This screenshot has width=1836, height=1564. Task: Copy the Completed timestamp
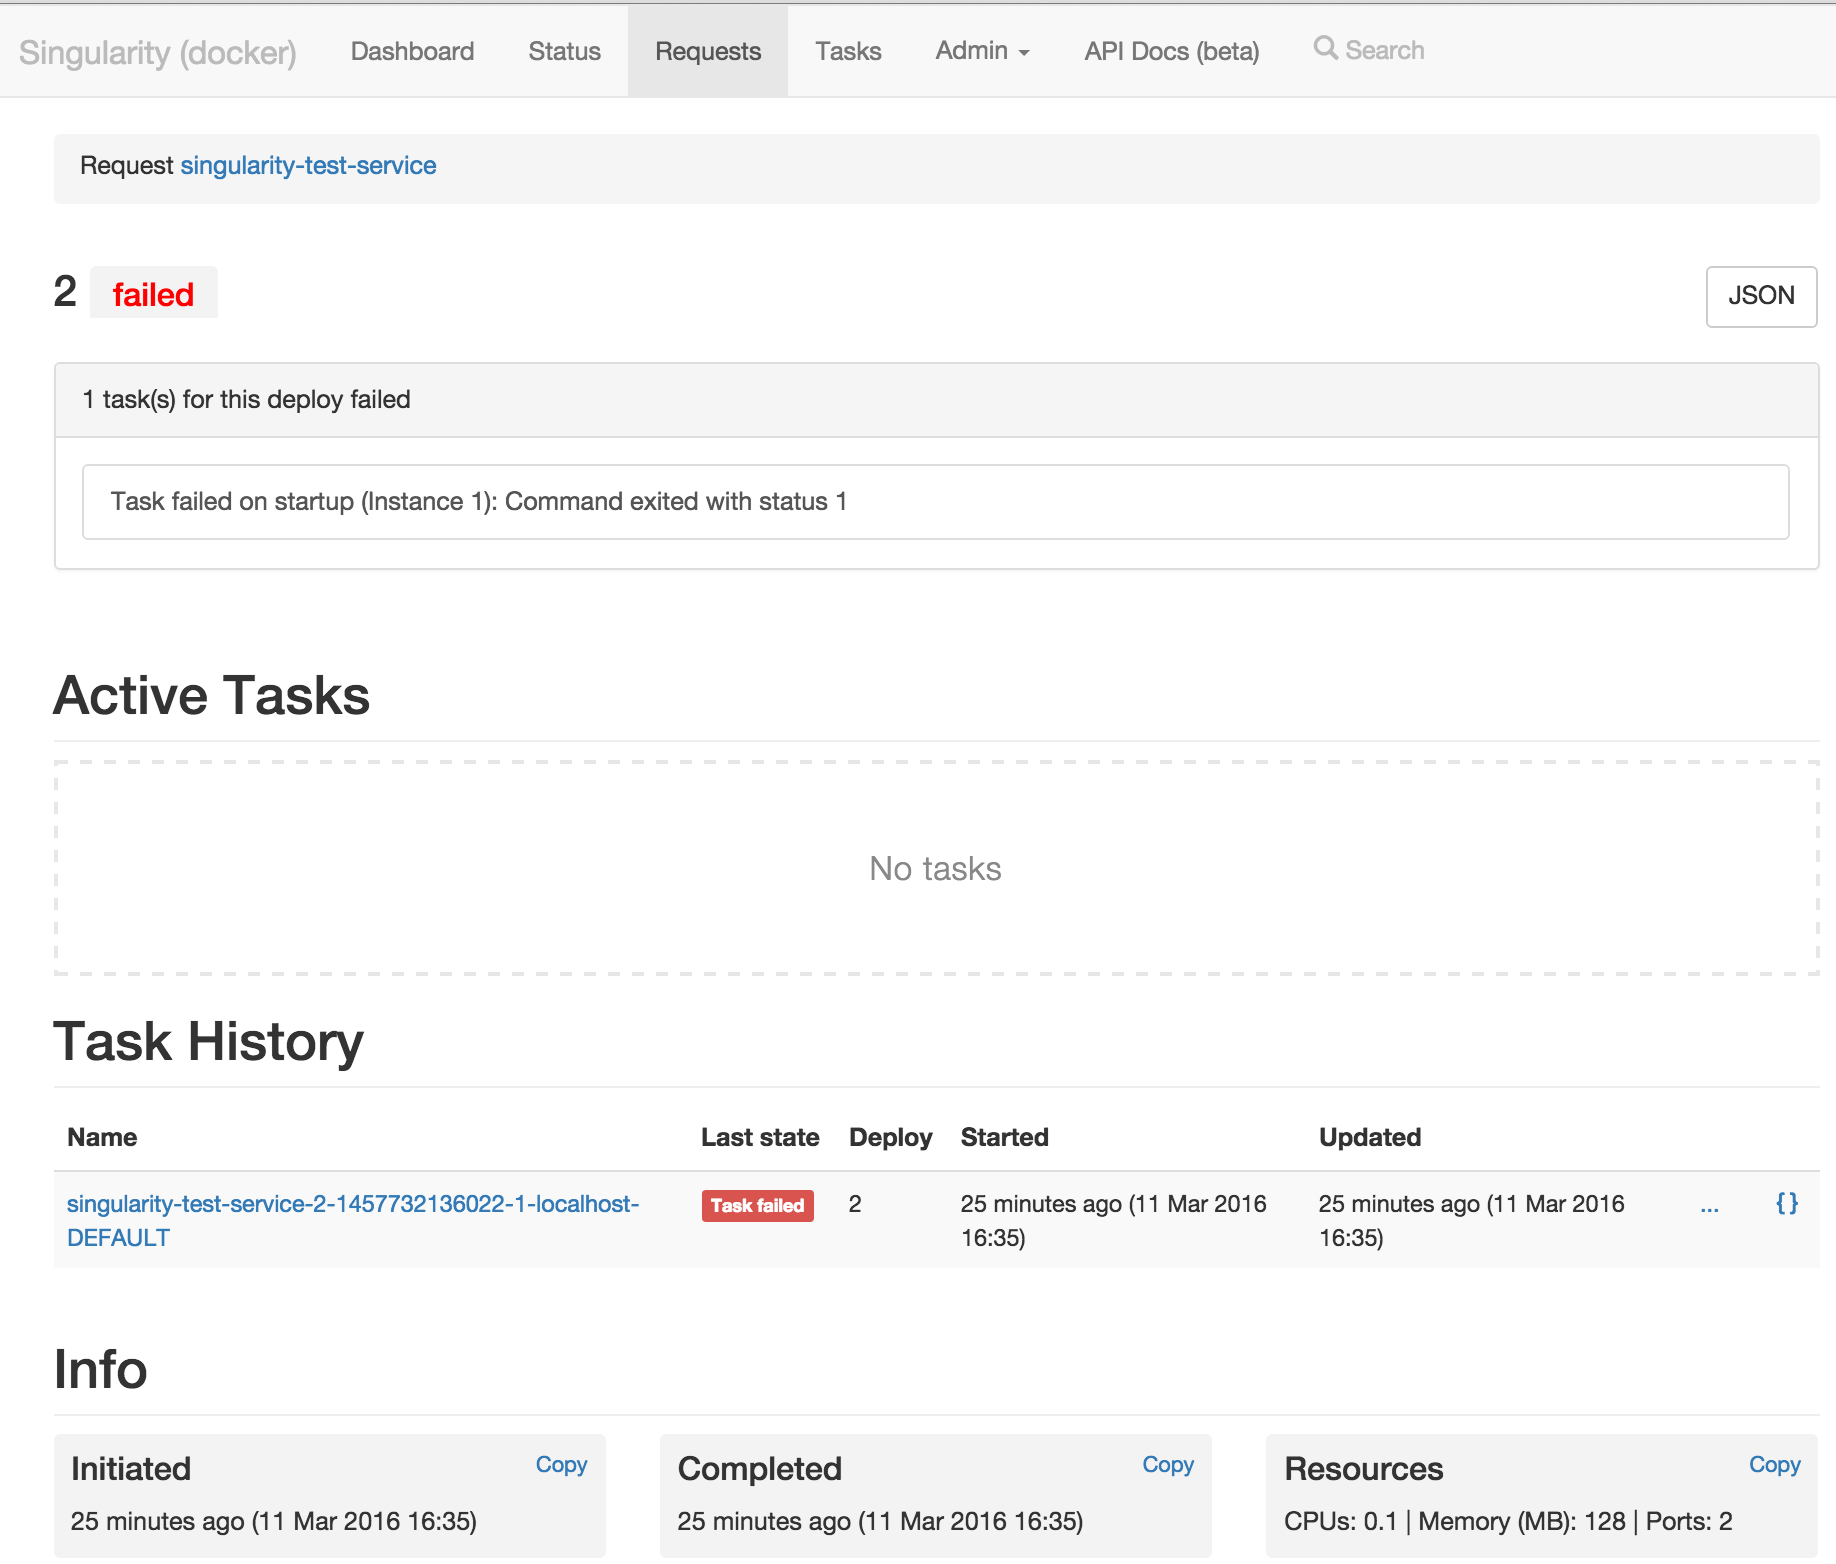pos(1168,1464)
